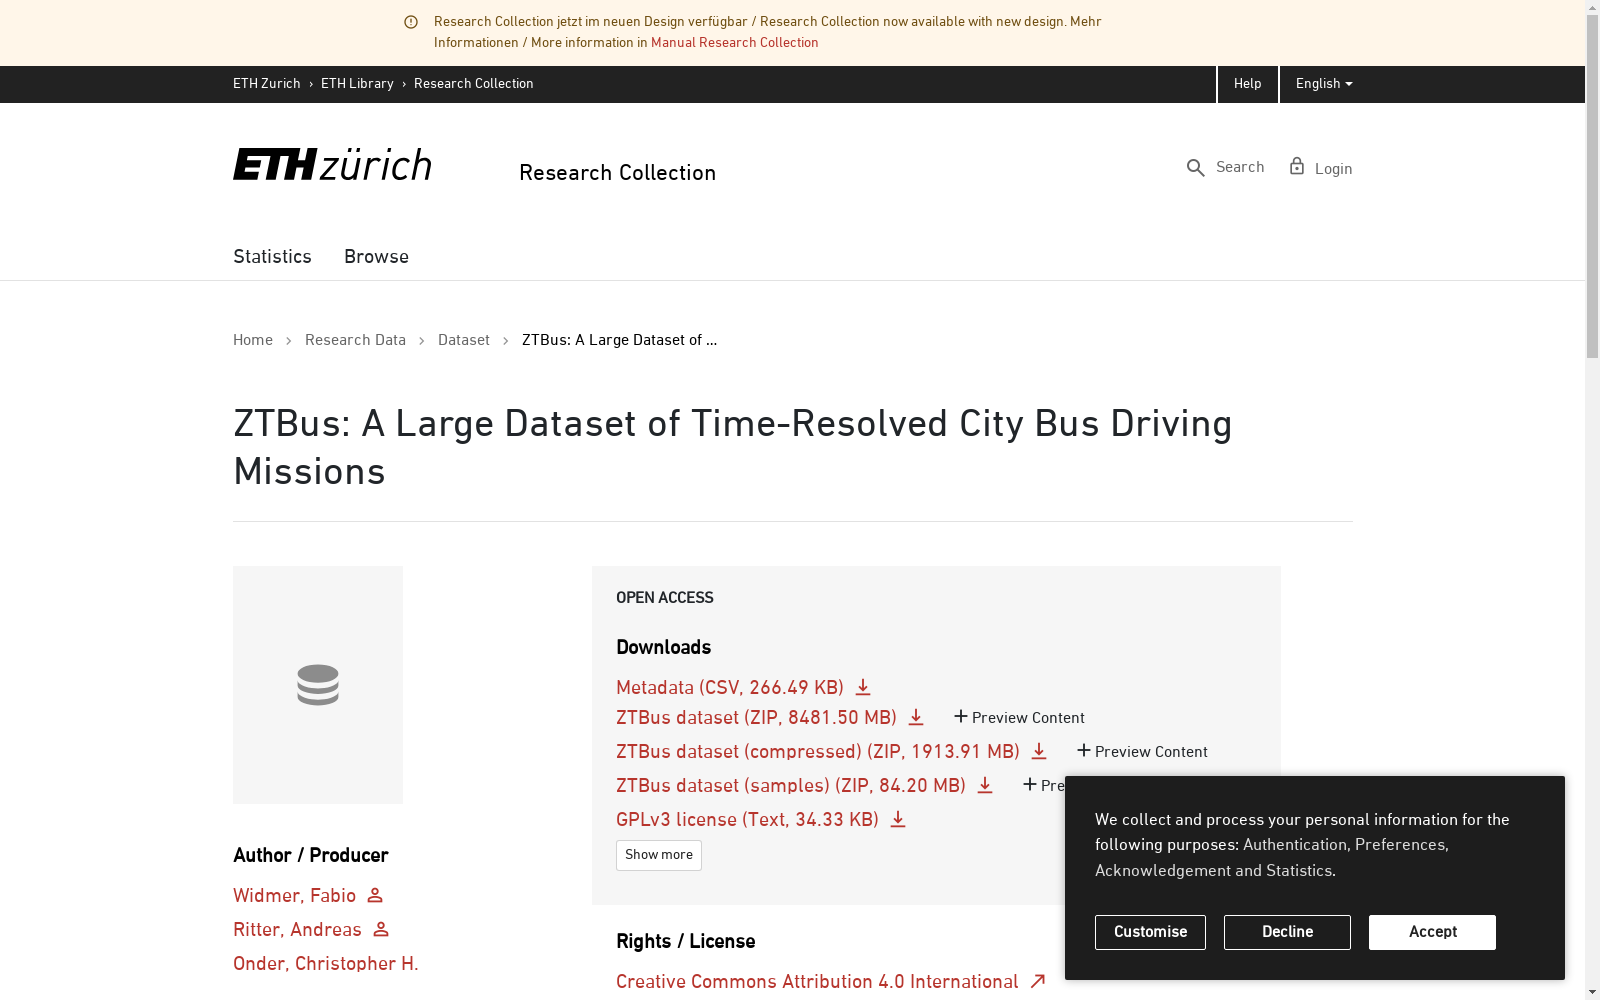Go to ETH Zurich in top bar
This screenshot has width=1600, height=1000.
coord(267,84)
